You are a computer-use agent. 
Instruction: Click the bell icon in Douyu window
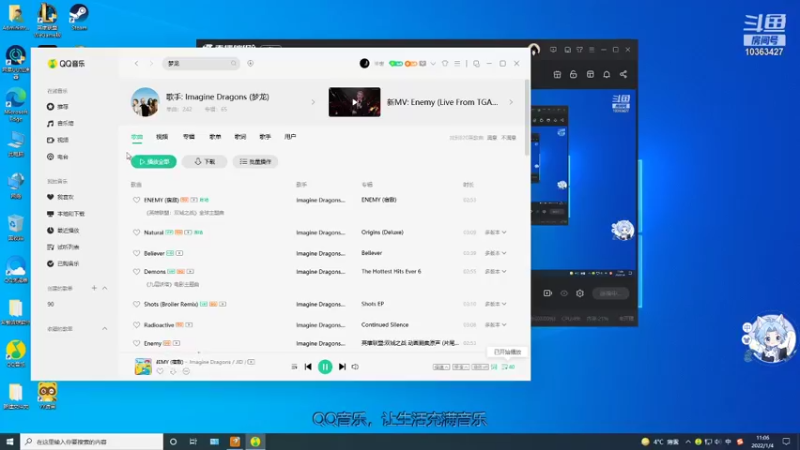(x=607, y=74)
